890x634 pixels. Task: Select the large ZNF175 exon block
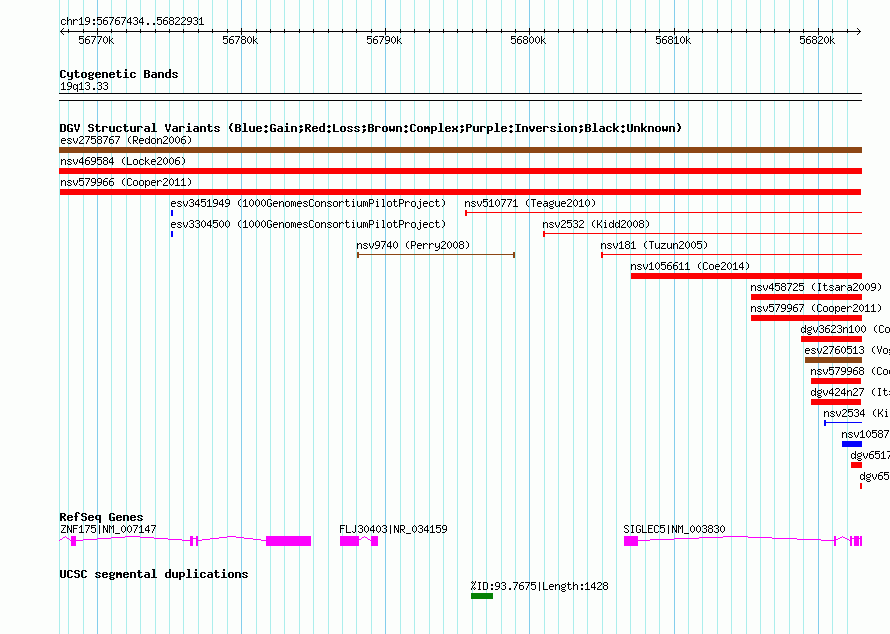coord(288,541)
